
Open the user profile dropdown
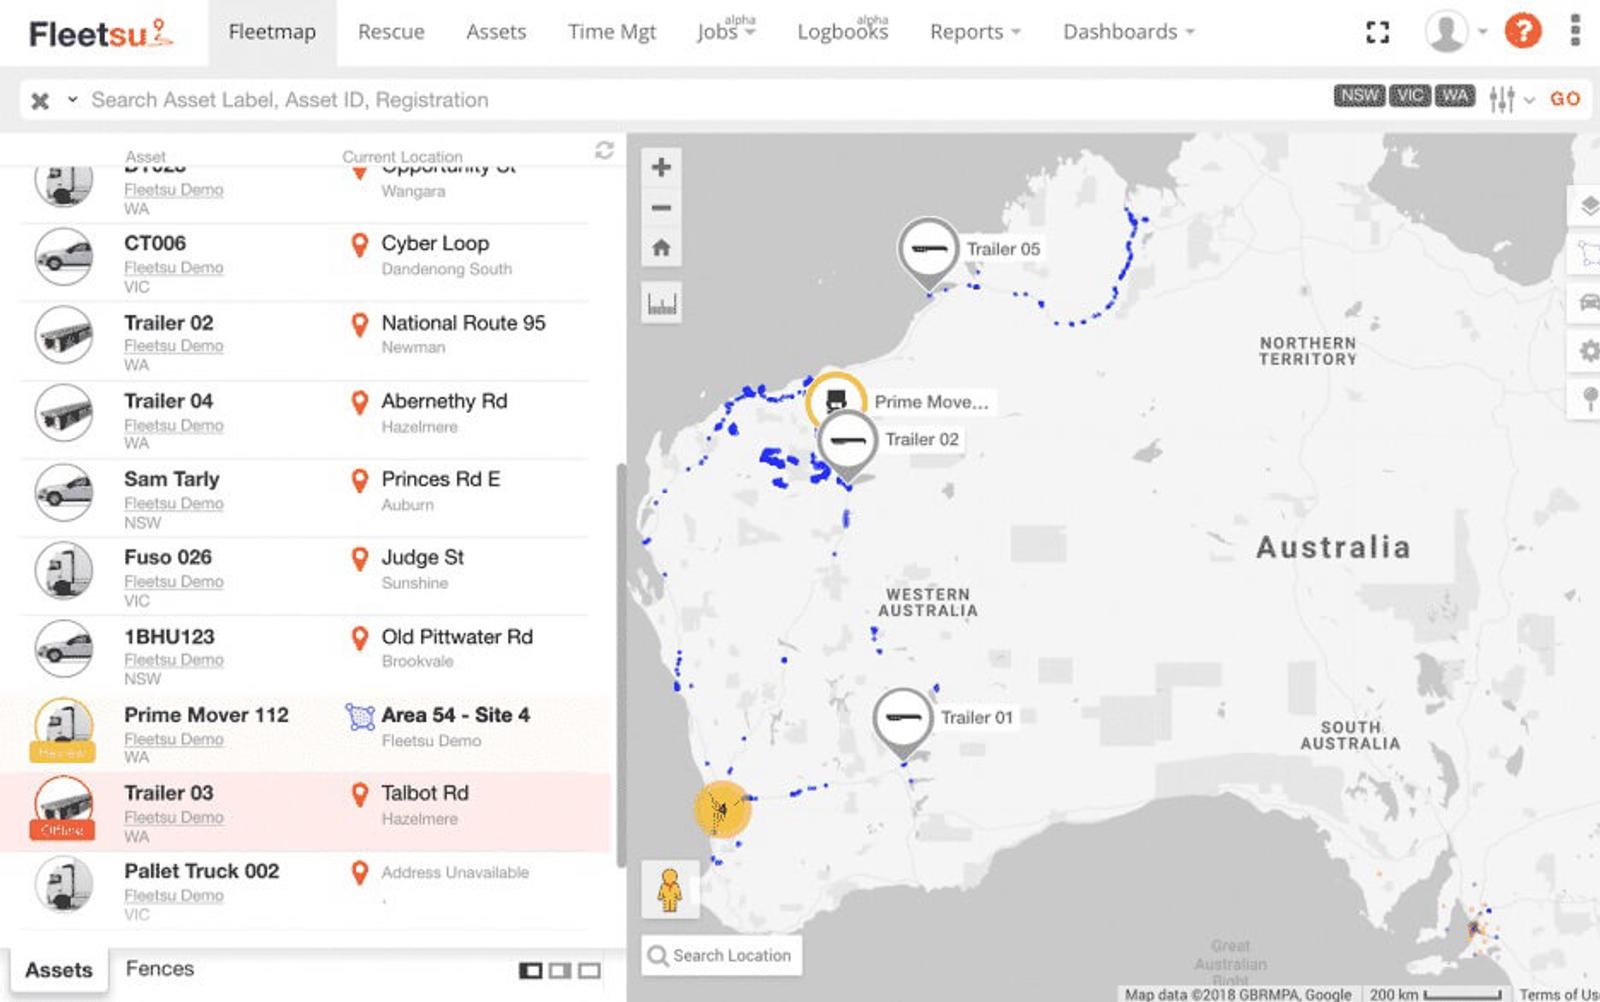pyautogui.click(x=1456, y=31)
